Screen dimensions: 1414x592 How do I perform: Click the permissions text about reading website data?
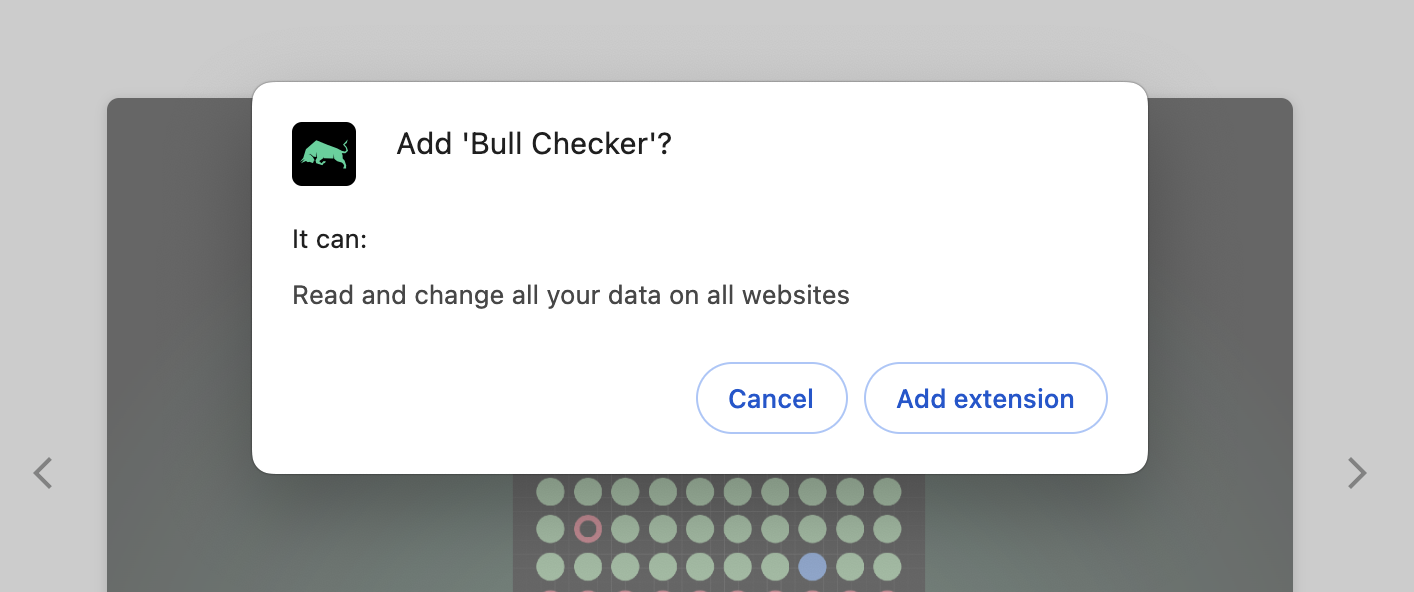point(570,295)
